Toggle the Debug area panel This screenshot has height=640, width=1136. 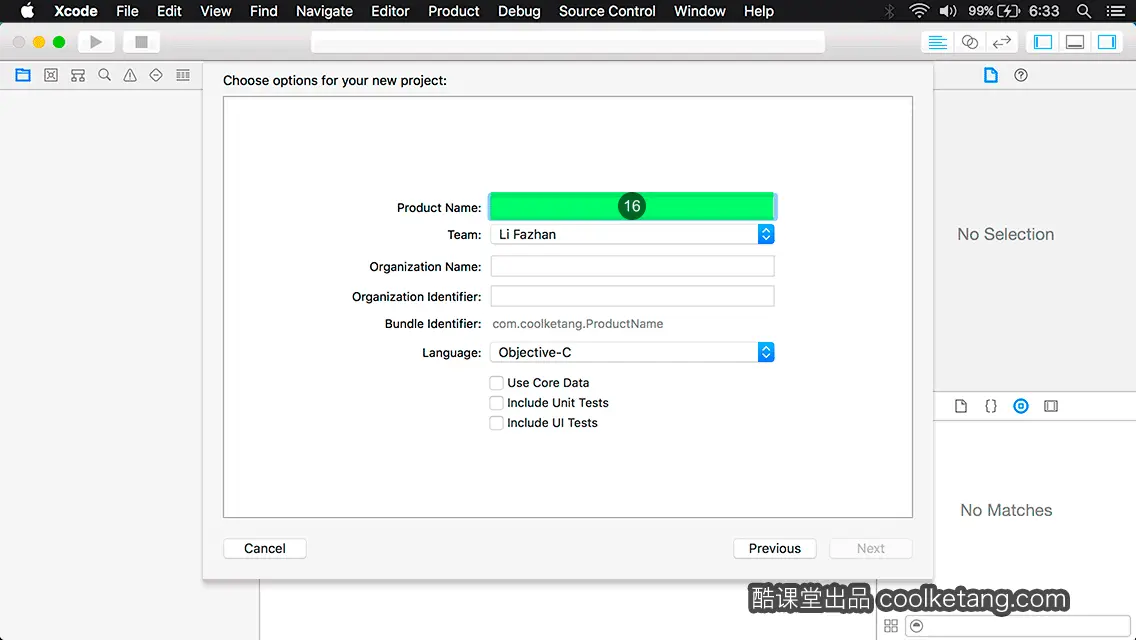click(1075, 42)
